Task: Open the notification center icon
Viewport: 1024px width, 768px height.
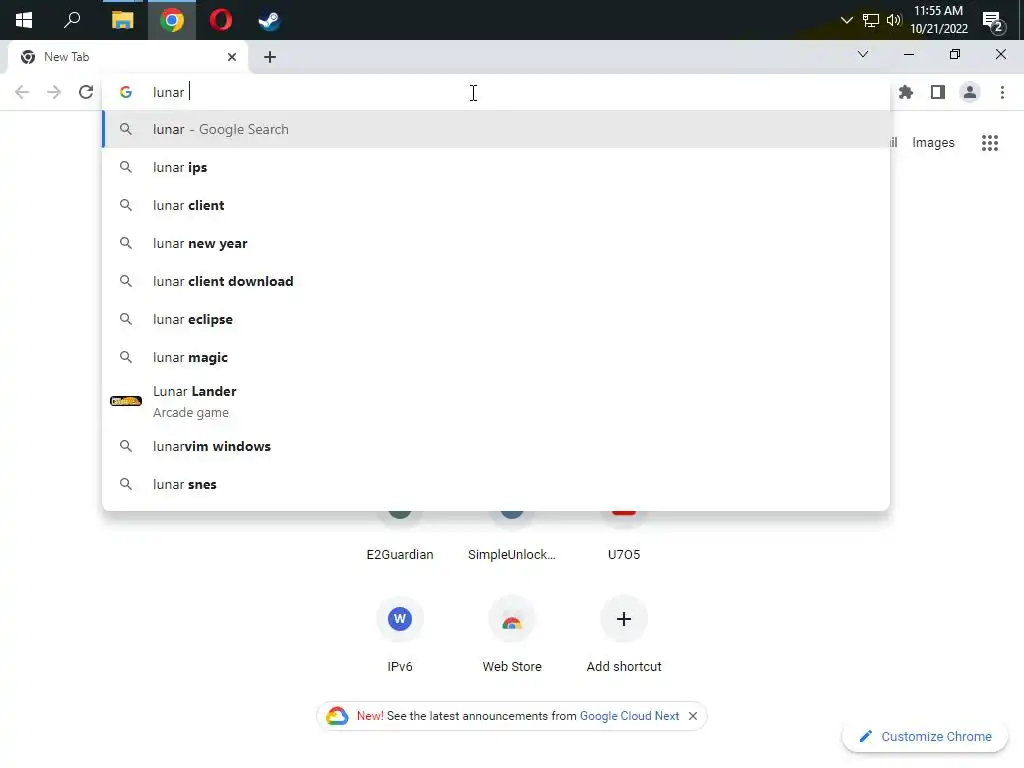Action: pos(993,22)
